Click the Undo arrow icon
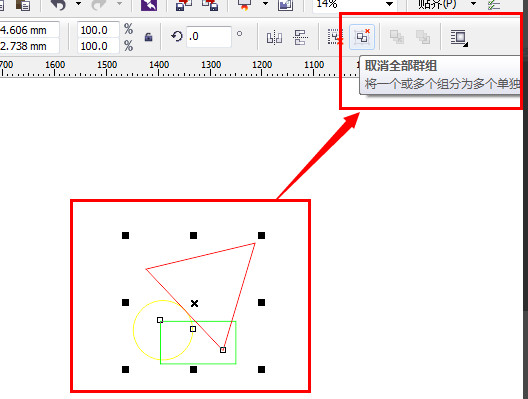 (58, 4)
